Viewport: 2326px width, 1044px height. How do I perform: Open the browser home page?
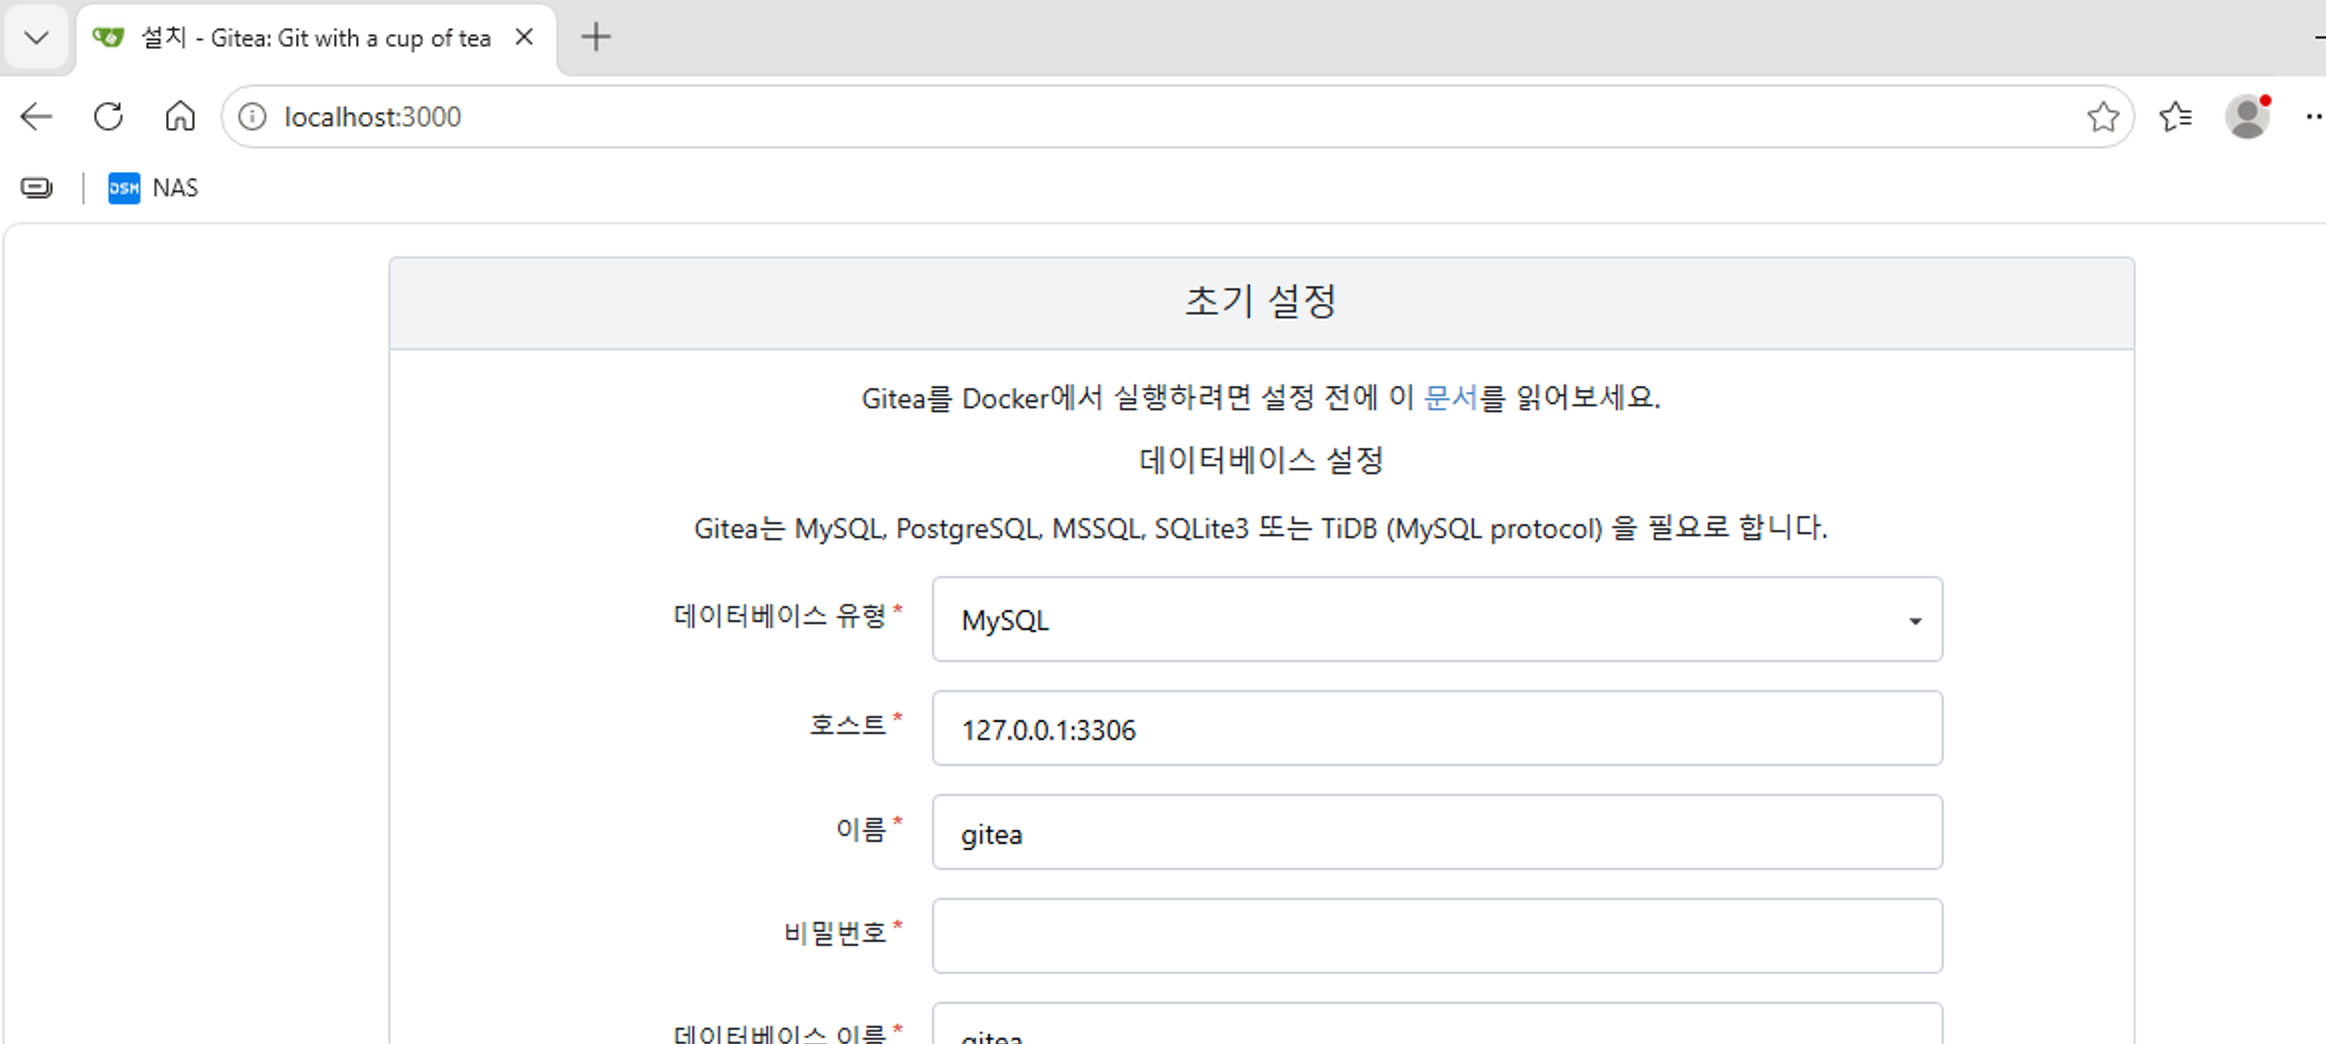[180, 117]
